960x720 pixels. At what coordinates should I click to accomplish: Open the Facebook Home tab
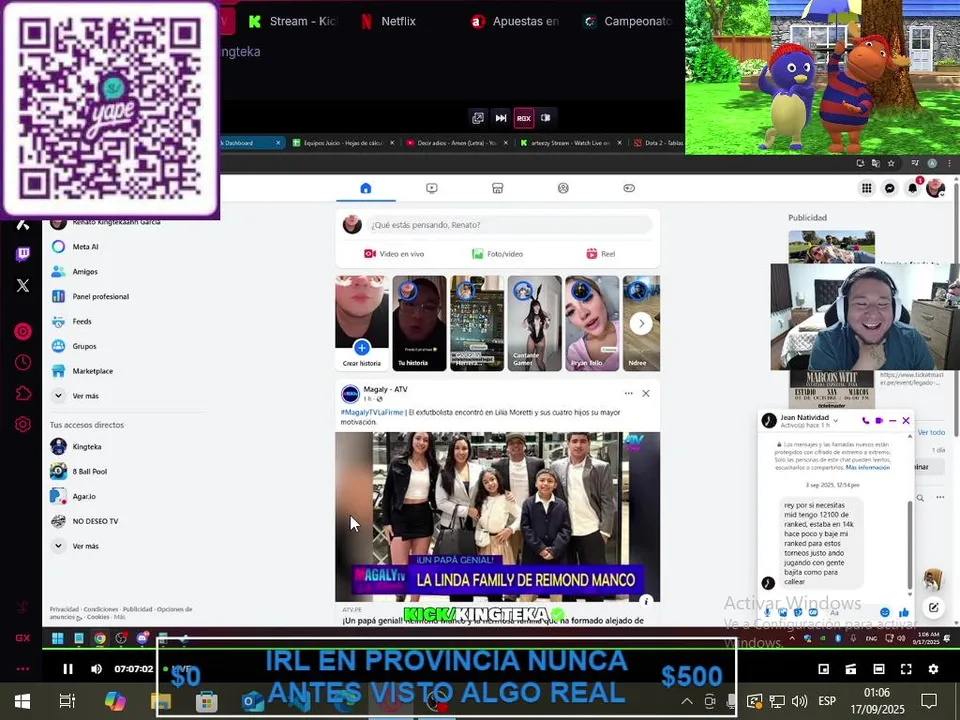coord(366,188)
